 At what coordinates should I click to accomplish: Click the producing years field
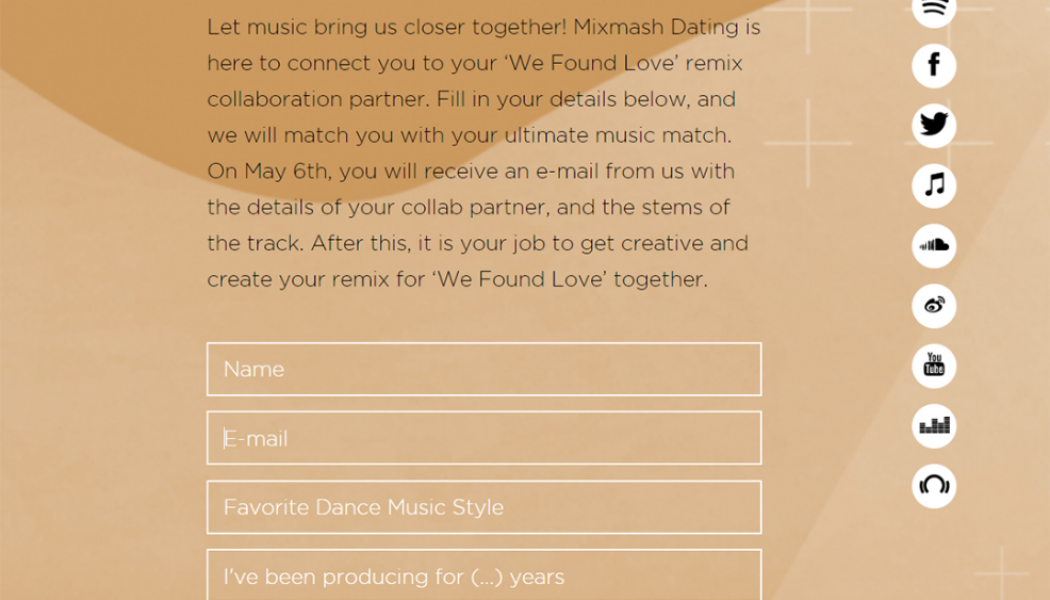[x=484, y=576]
